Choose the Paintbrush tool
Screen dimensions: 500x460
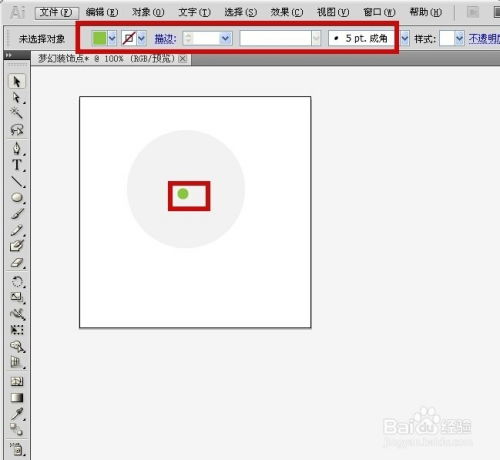point(17,214)
